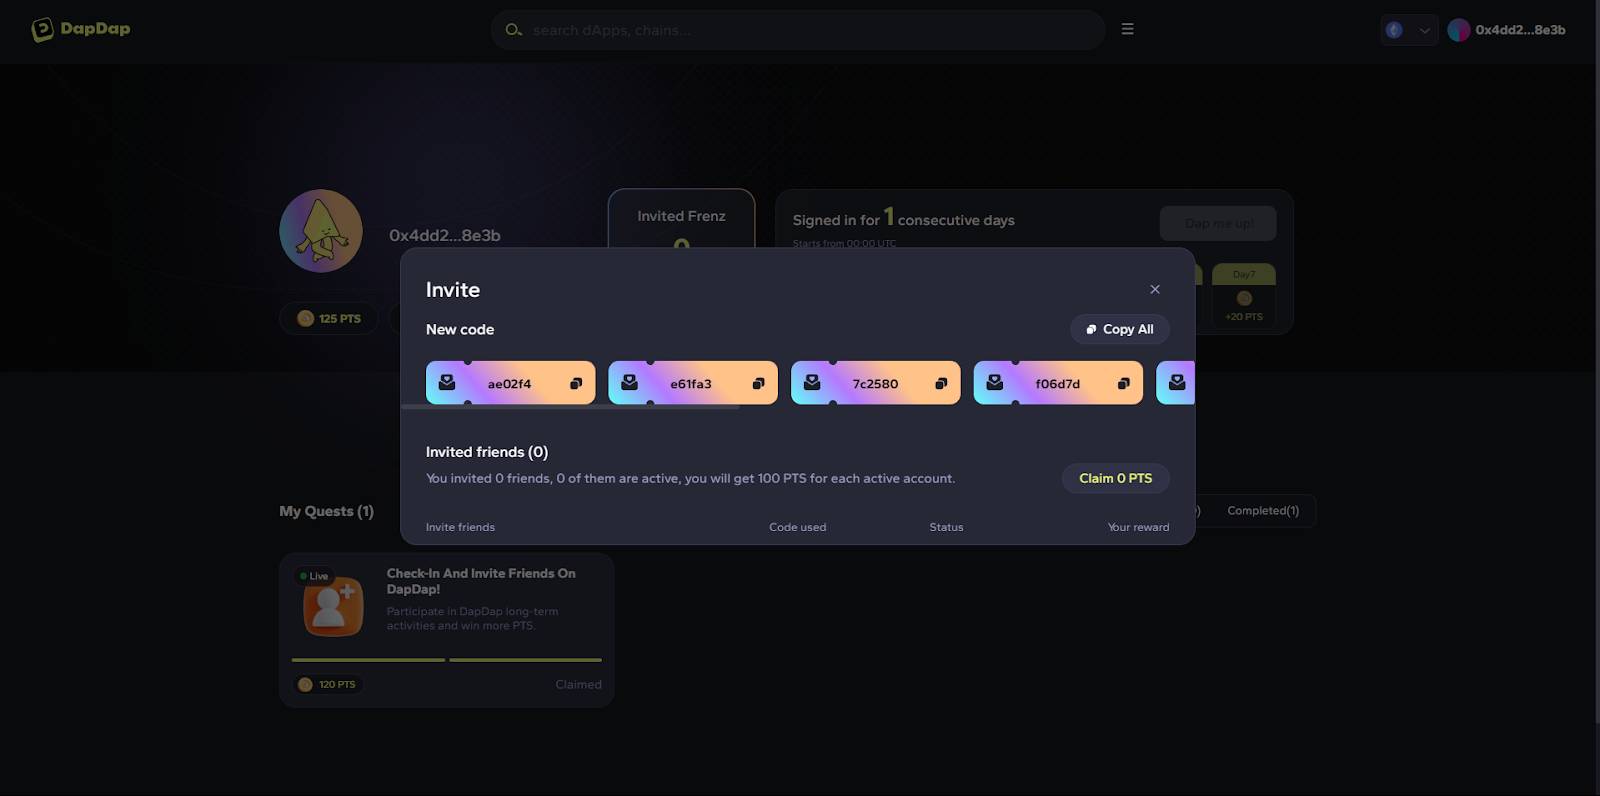Click the DapDap logo
Image resolution: width=1600 pixels, height=796 pixels.
pos(81,29)
